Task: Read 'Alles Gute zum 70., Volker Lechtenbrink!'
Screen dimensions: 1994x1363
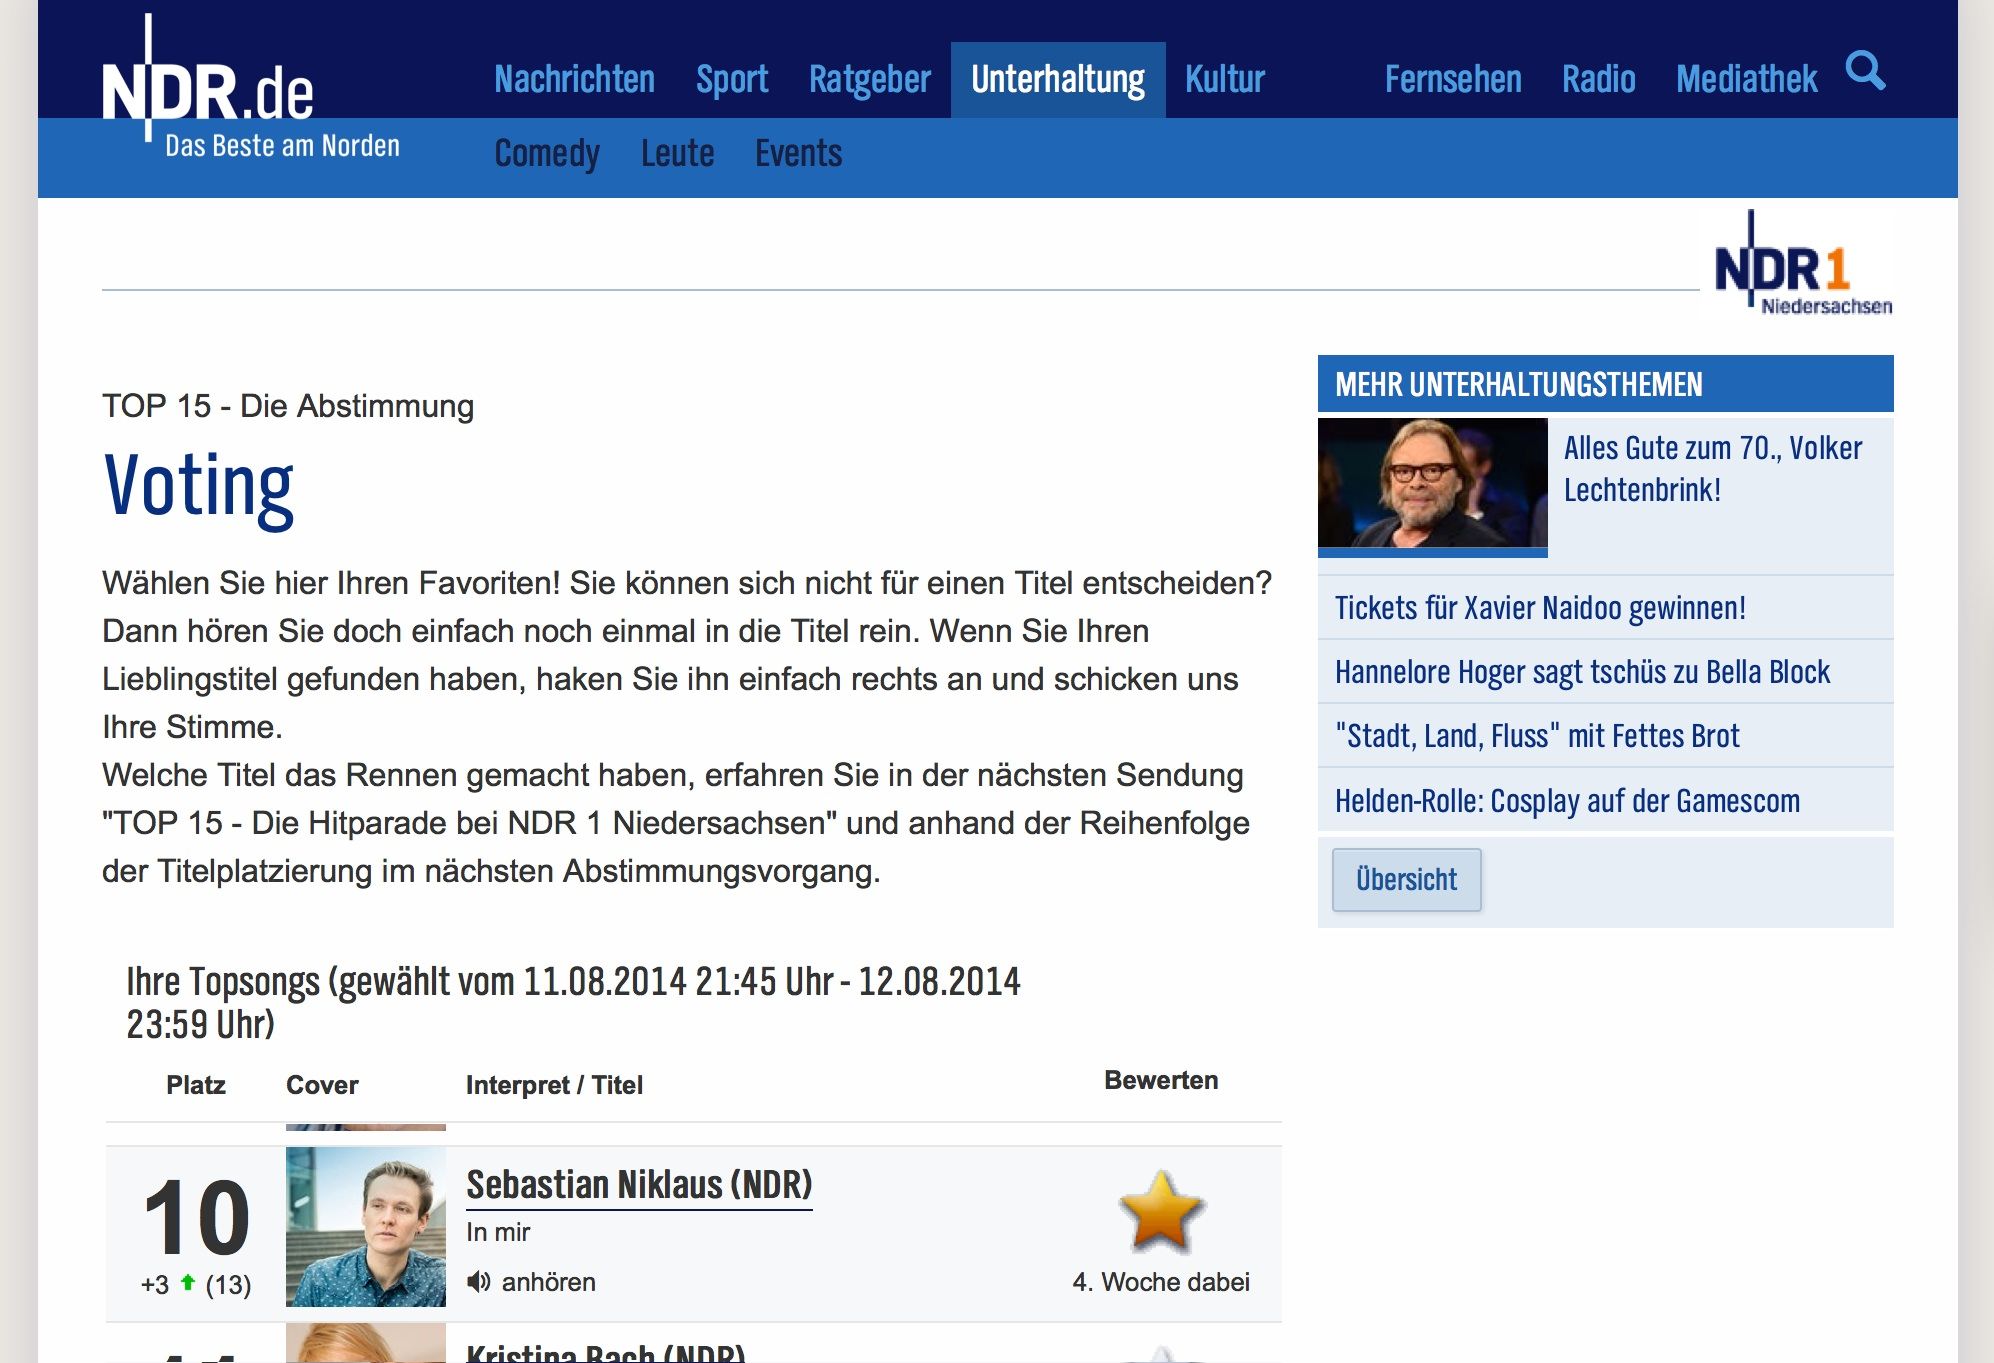Action: [x=1713, y=469]
